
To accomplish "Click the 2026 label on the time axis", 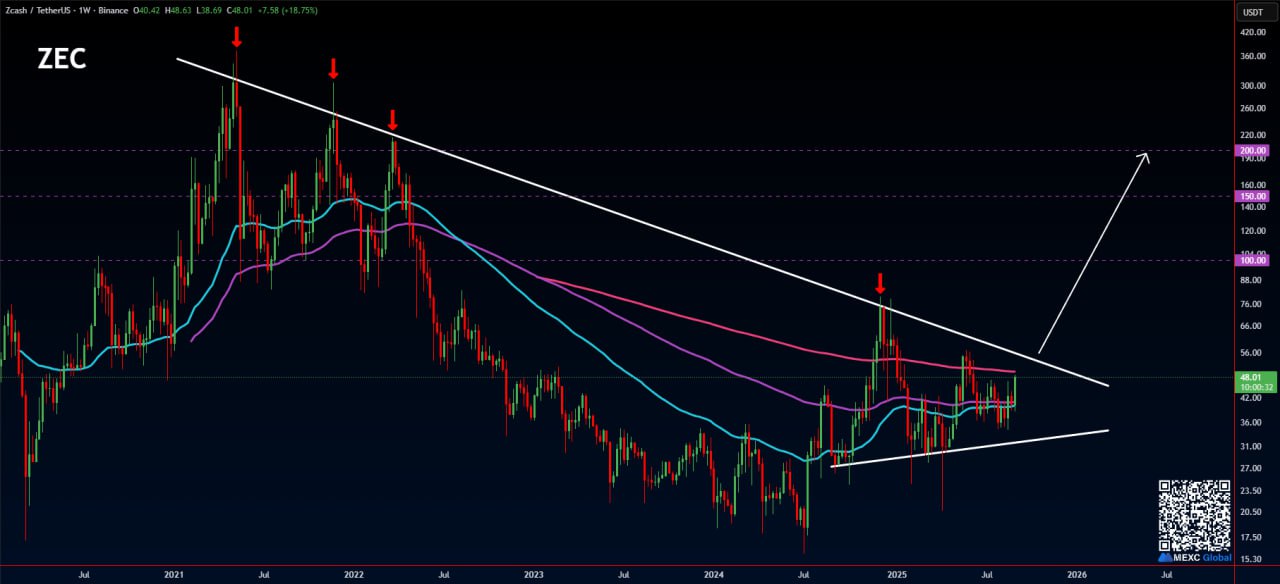I will pyautogui.click(x=1077, y=575).
